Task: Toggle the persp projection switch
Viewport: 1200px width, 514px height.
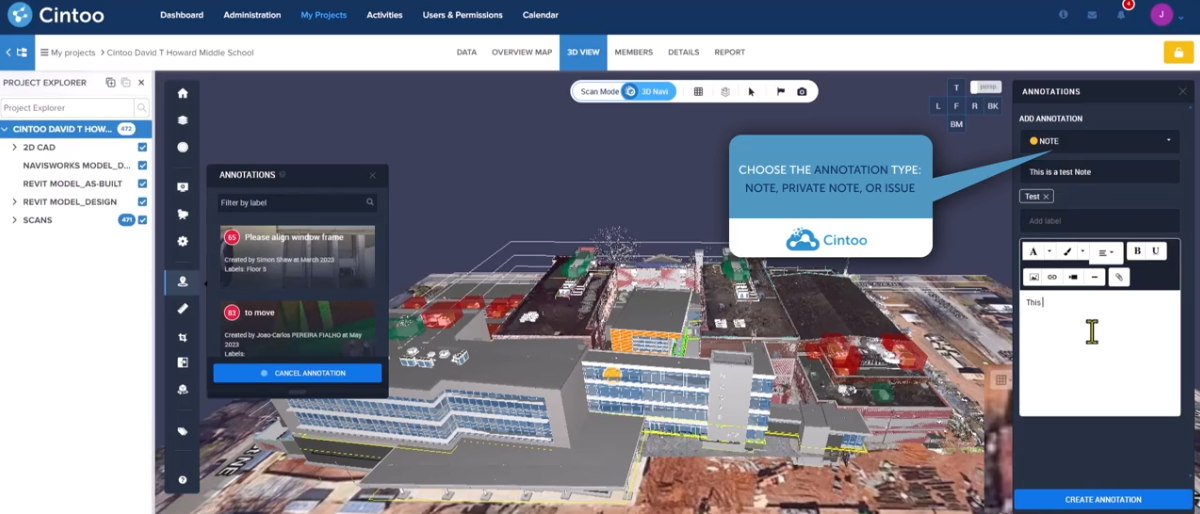Action: 986,87
